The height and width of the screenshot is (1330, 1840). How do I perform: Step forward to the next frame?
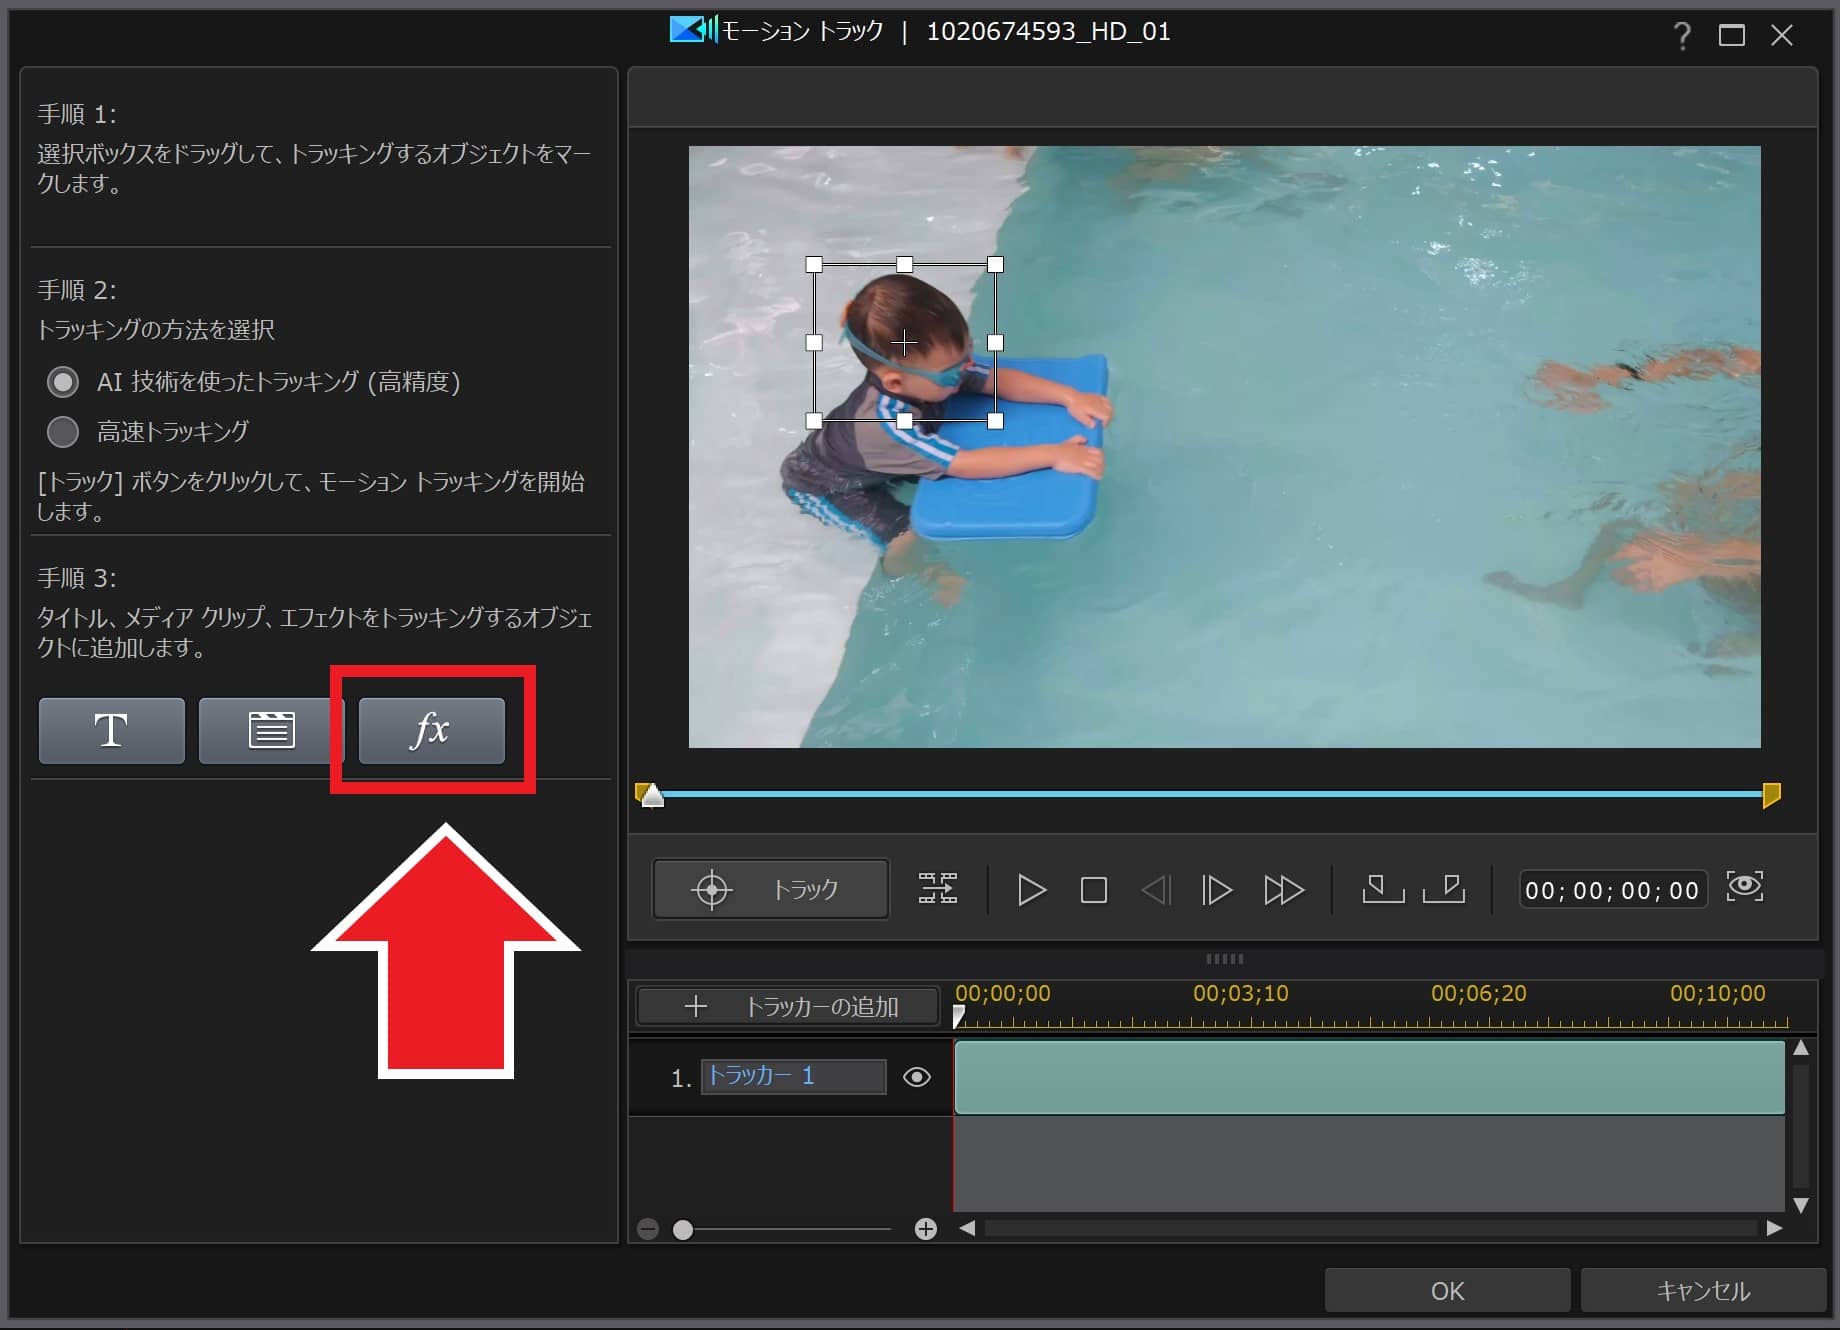click(x=1216, y=890)
